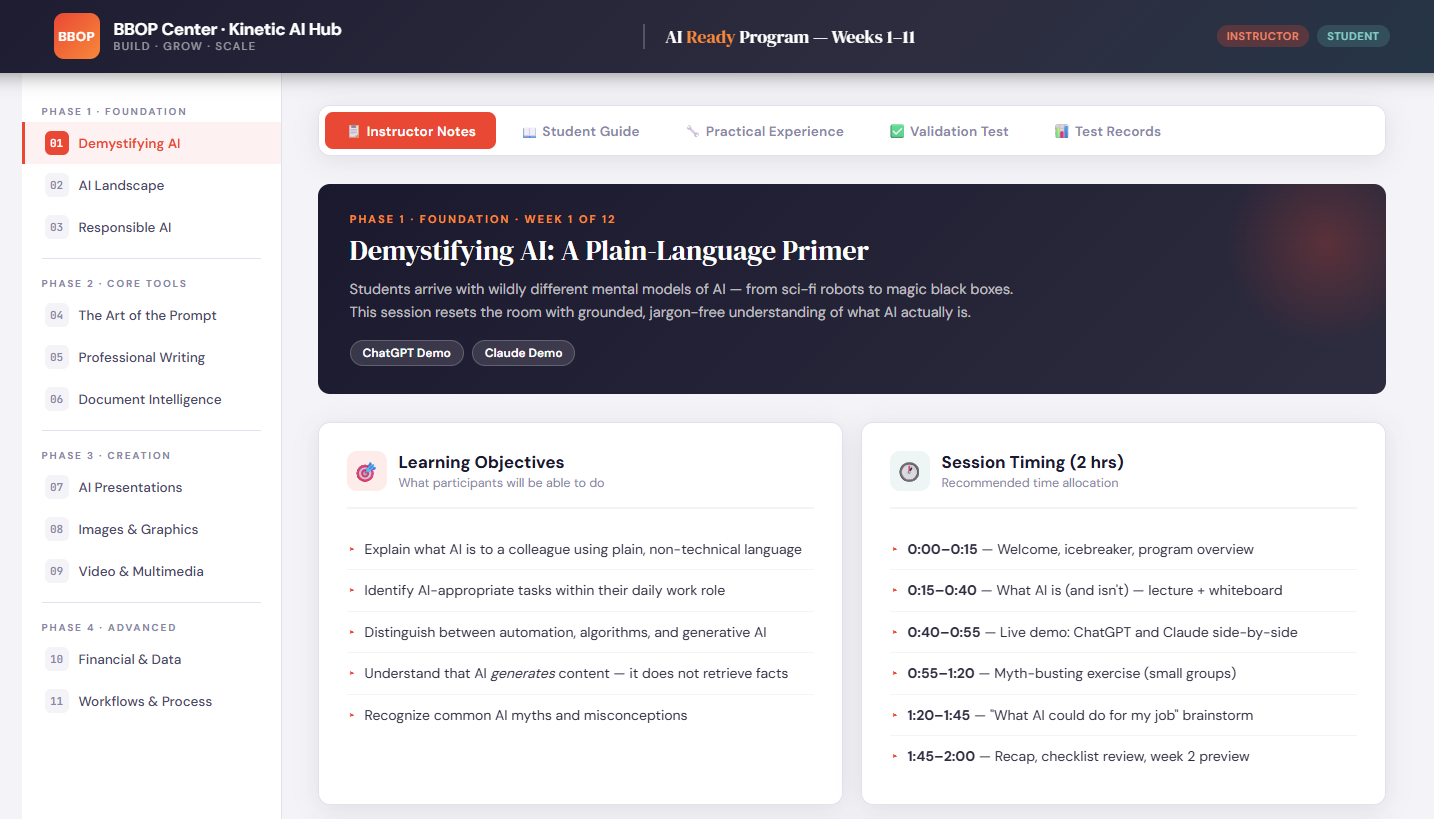Click the Learning Objectives heading
The width and height of the screenshot is (1434, 819).
point(481,462)
